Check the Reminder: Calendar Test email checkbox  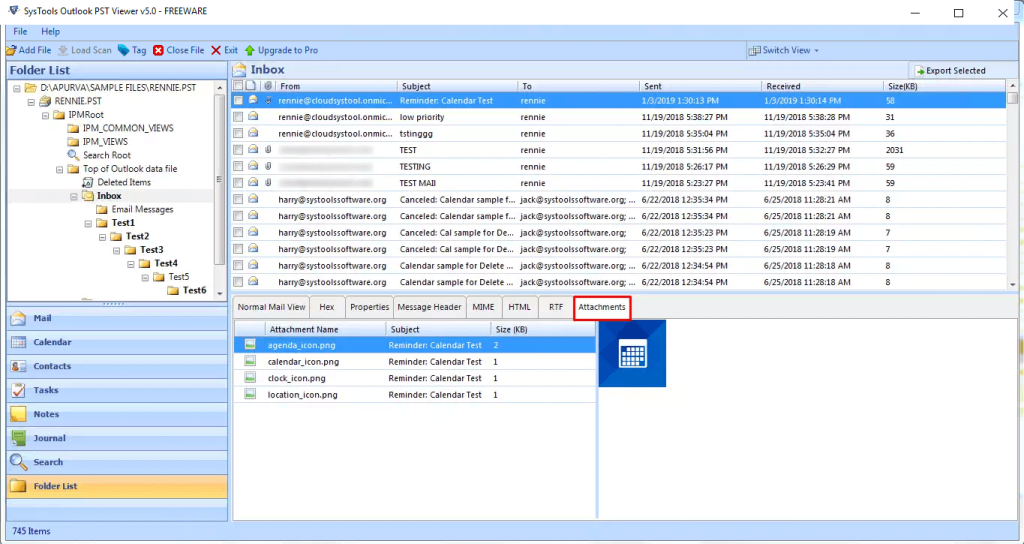coord(238,101)
